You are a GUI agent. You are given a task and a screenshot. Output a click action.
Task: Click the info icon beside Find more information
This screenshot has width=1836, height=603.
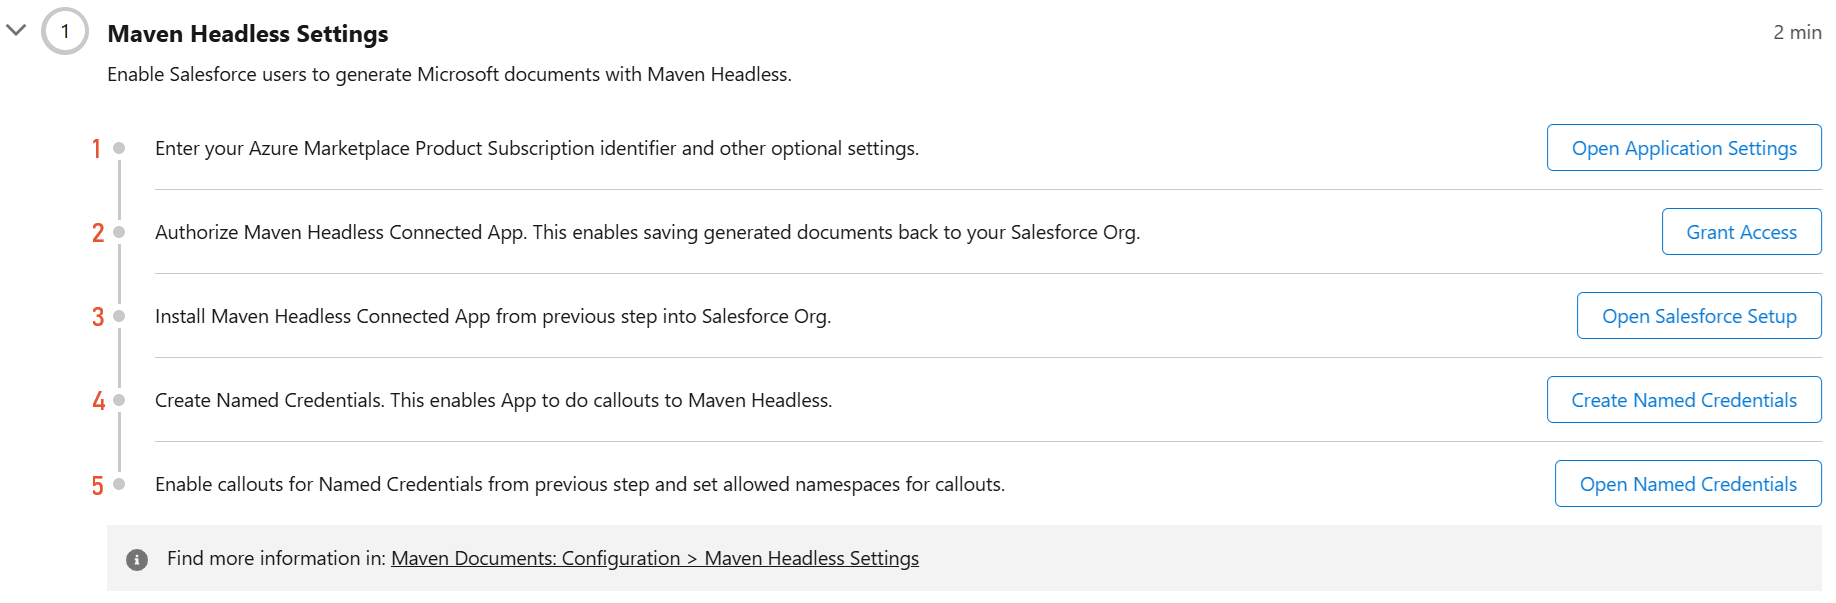pyautogui.click(x=137, y=560)
